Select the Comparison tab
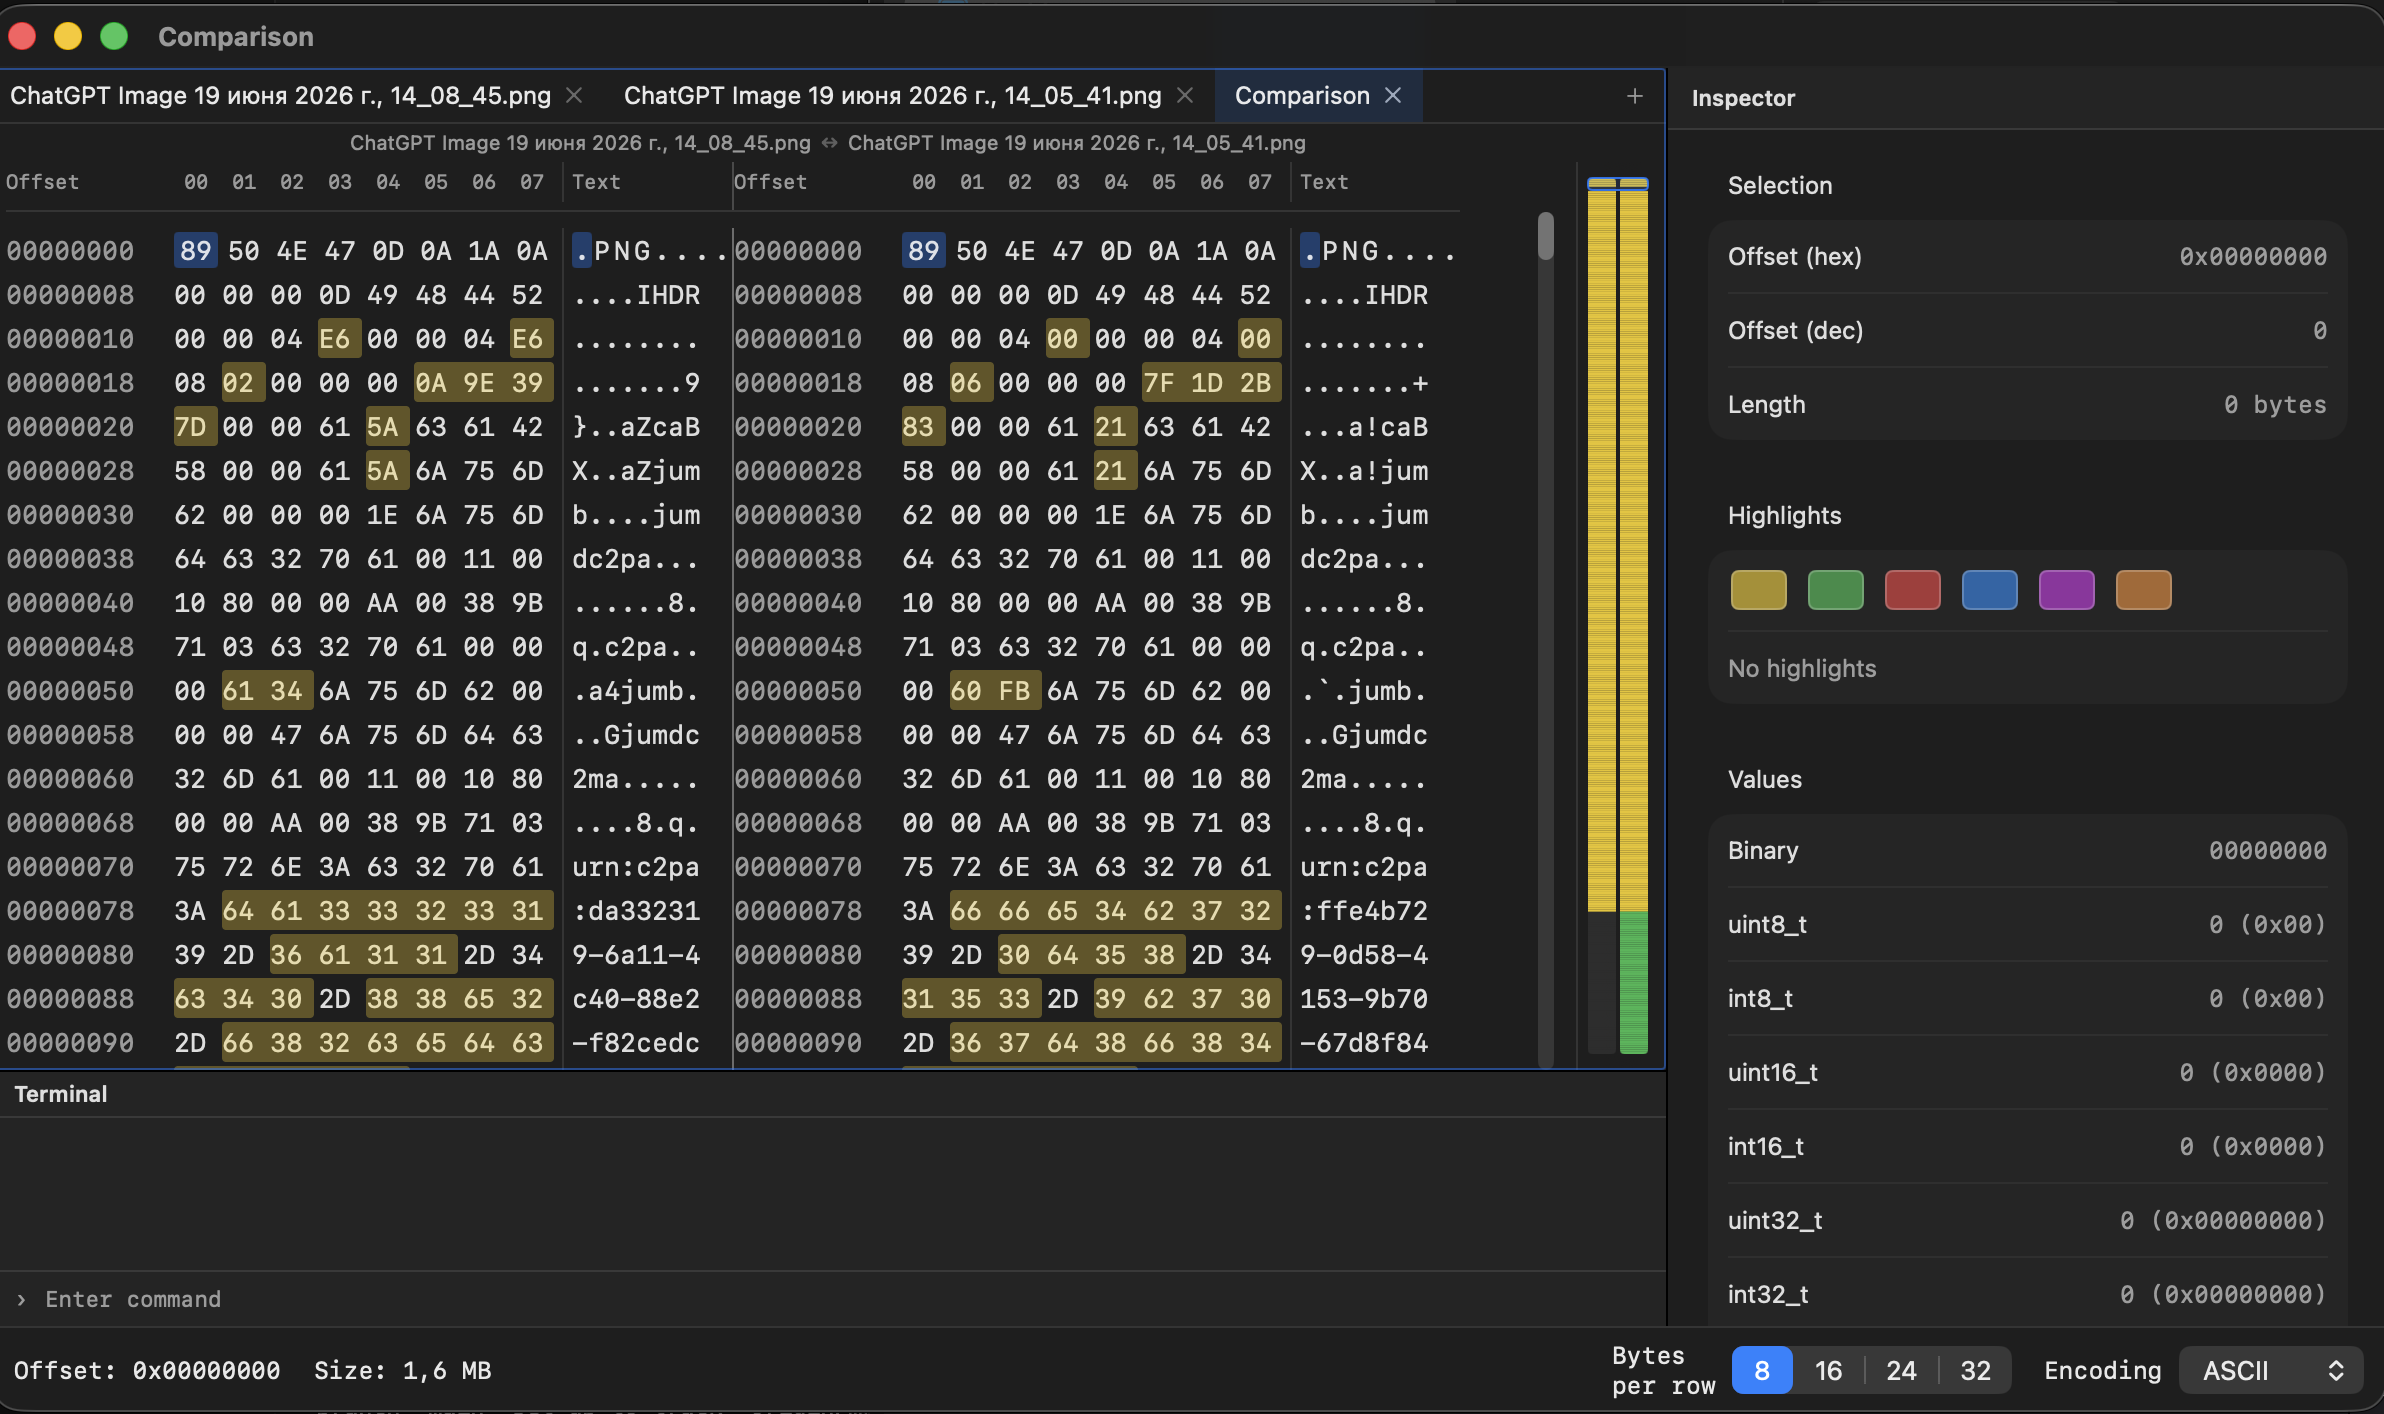The image size is (2384, 1414). point(1302,95)
